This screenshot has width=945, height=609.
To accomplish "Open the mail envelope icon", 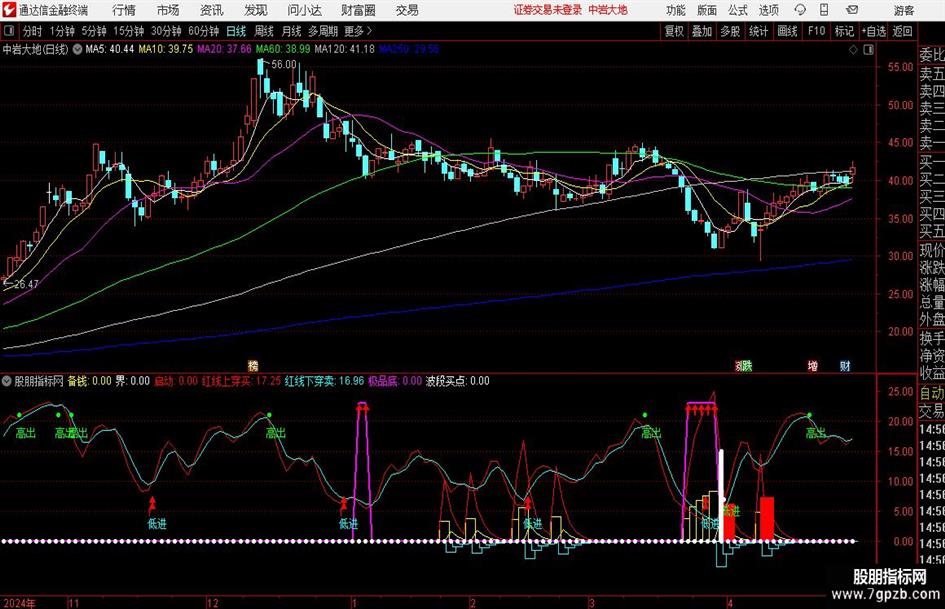I will tap(852, 10).
